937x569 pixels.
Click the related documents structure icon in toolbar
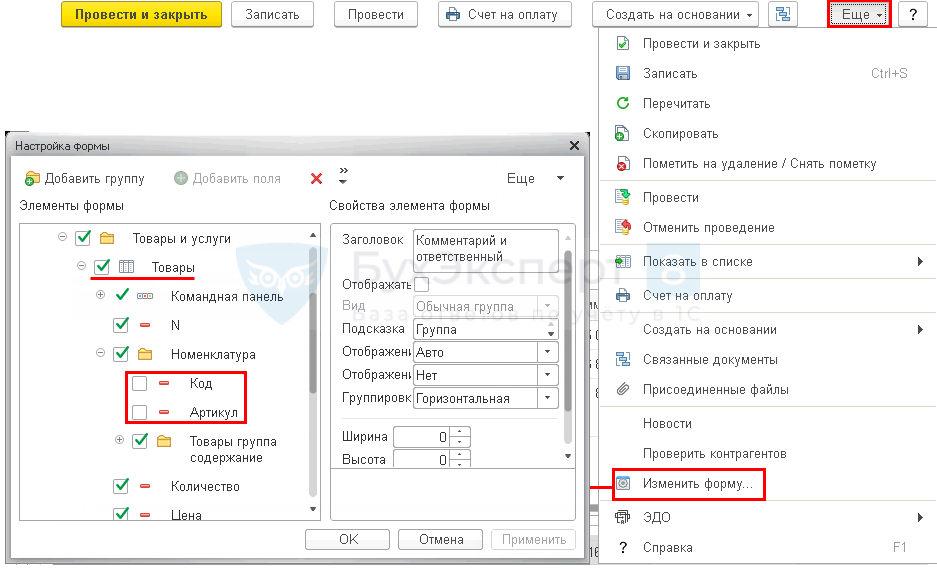point(783,15)
